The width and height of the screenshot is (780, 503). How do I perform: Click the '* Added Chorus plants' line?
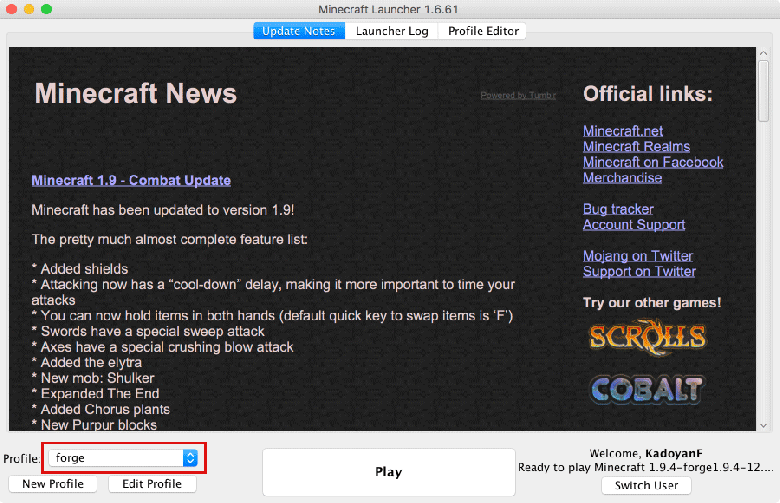point(100,409)
